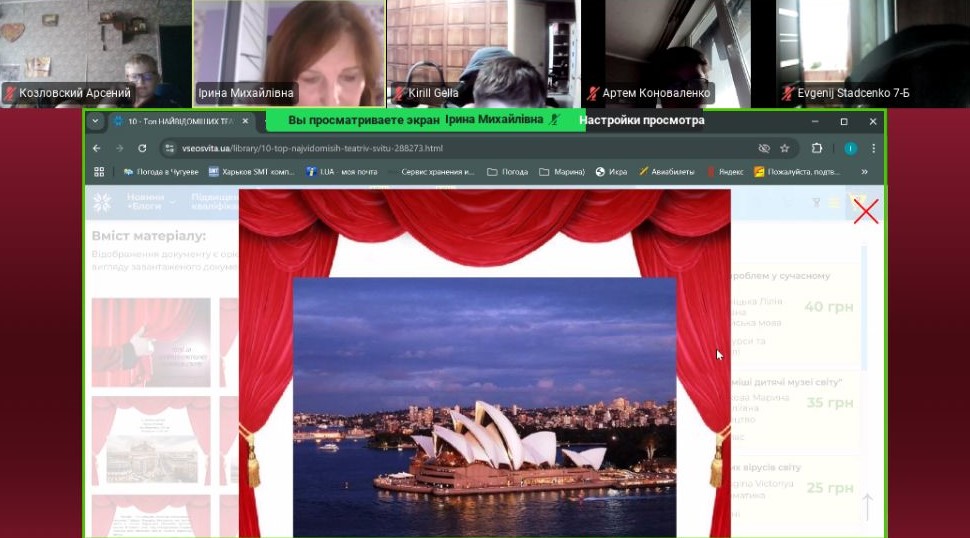970x538 pixels.
Task: Open the 35 грн material card
Action: pyautogui.click(x=796, y=411)
